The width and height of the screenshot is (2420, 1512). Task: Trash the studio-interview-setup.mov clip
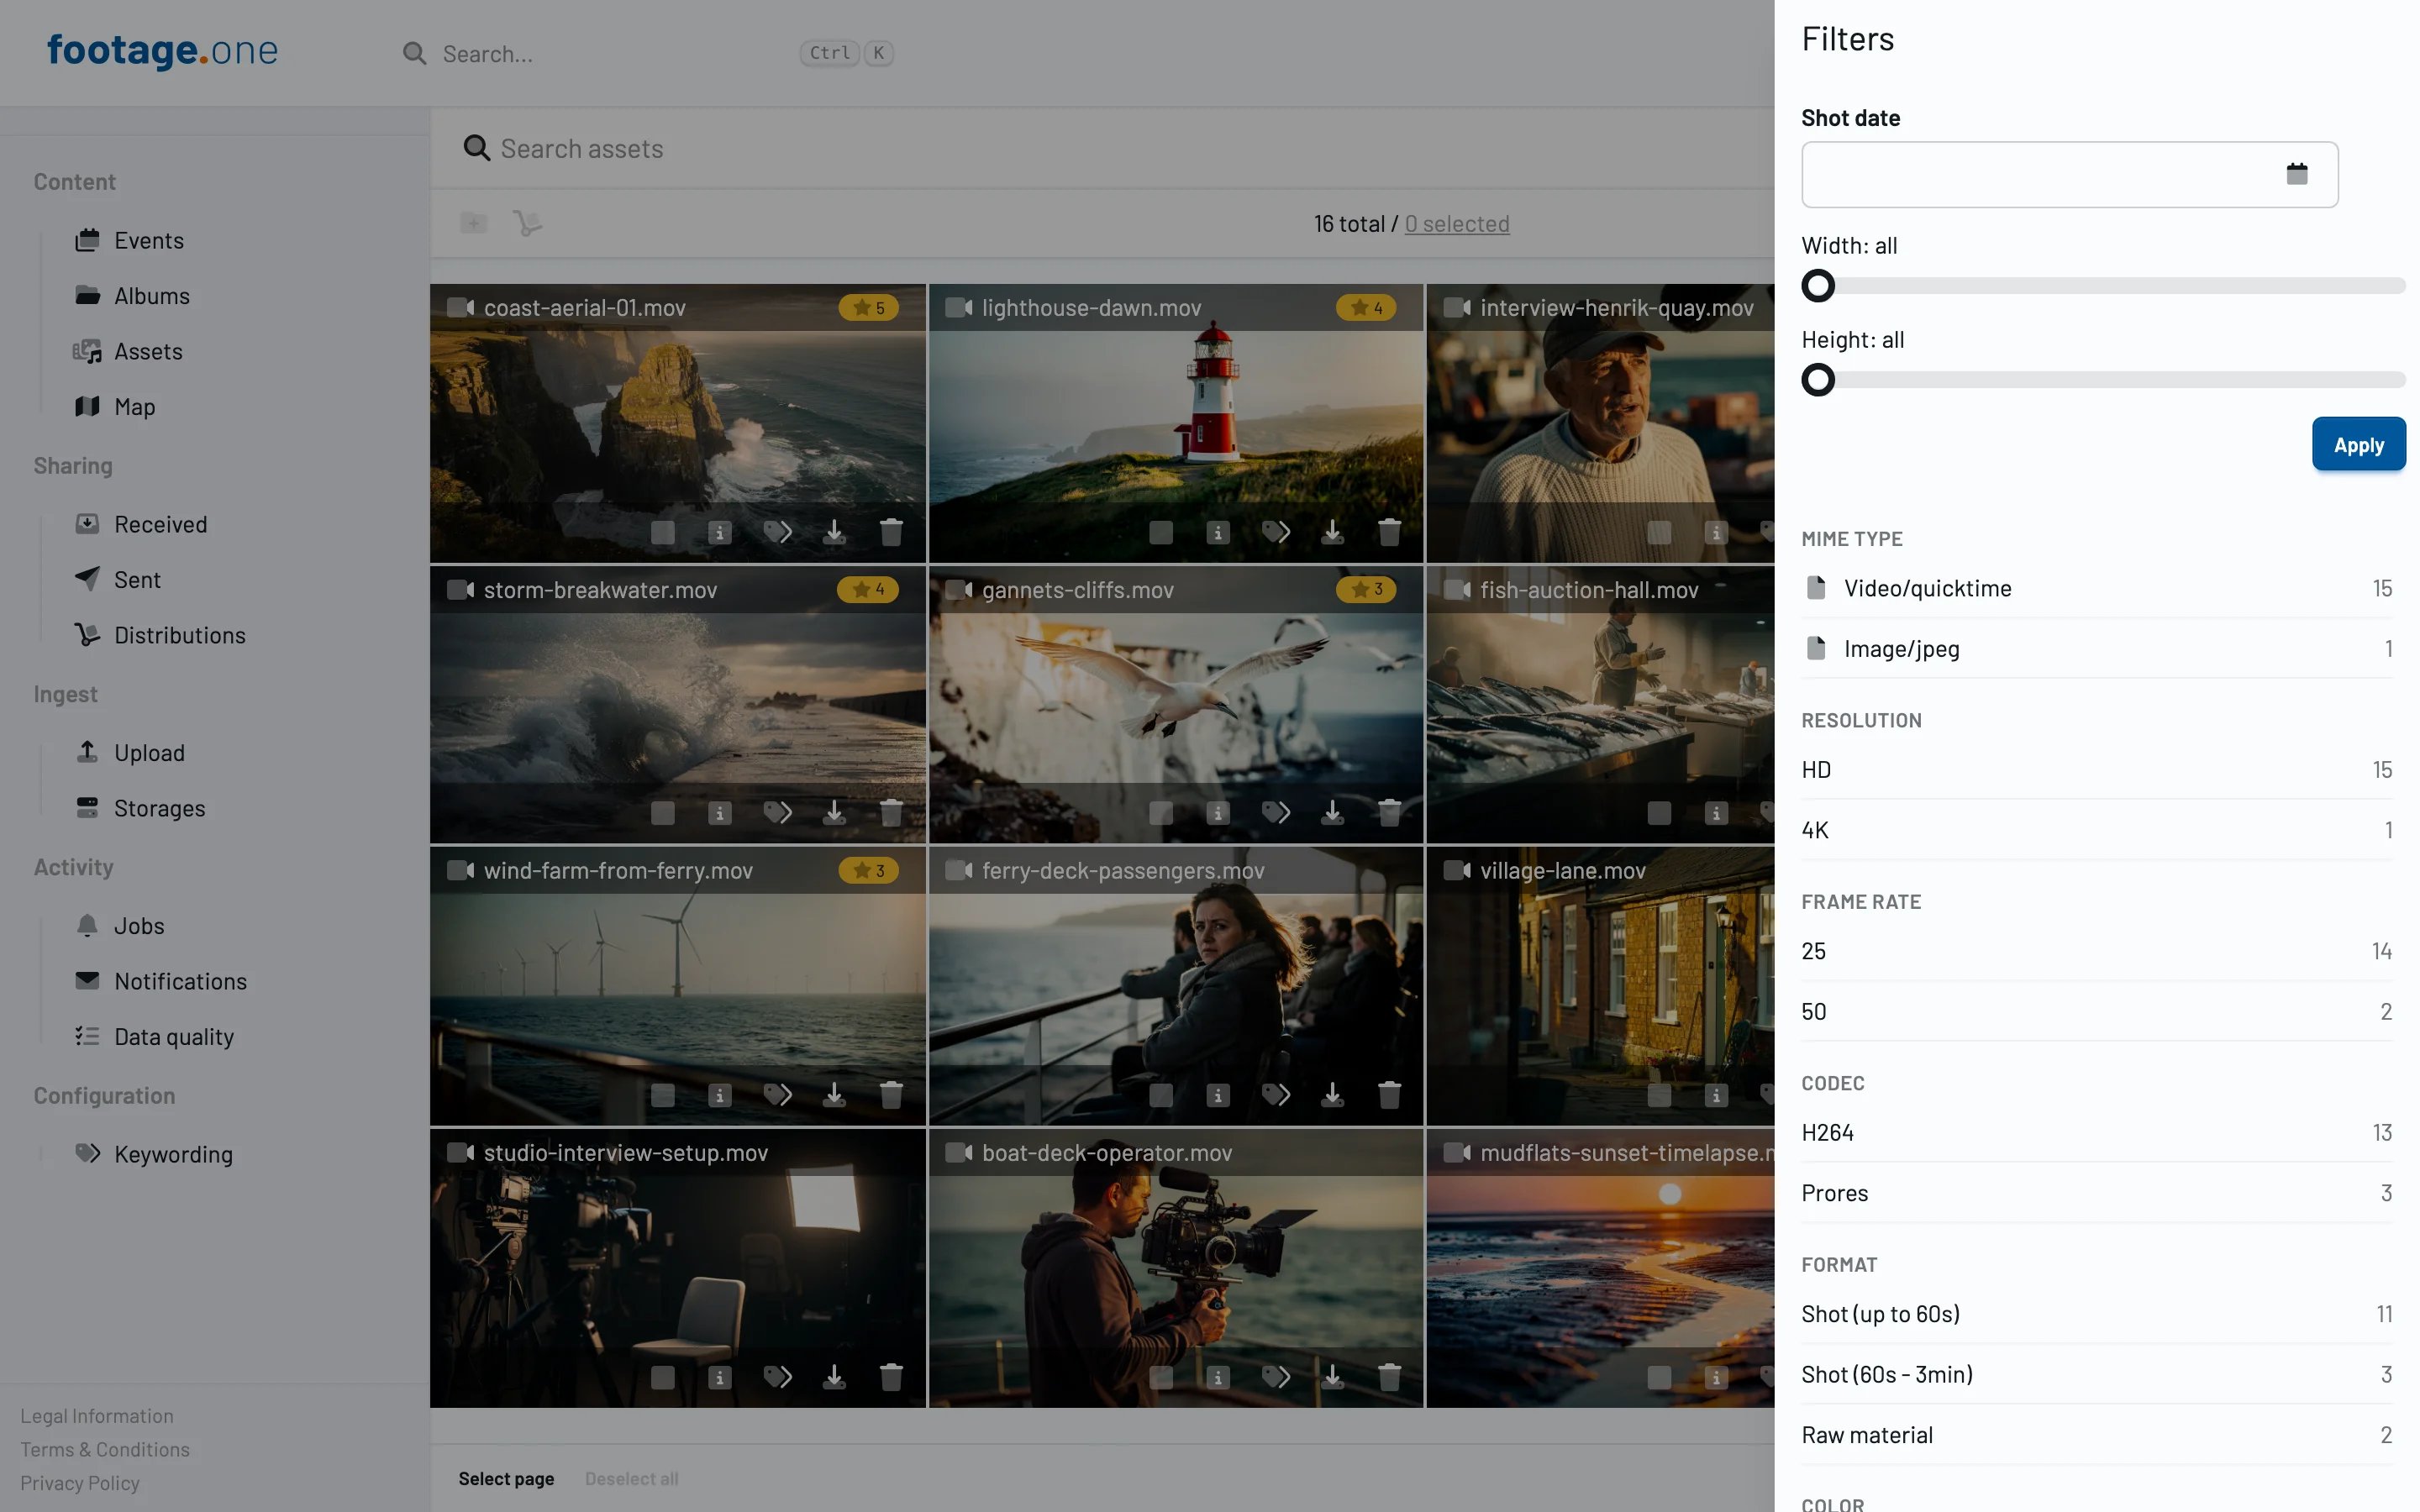(x=891, y=1377)
